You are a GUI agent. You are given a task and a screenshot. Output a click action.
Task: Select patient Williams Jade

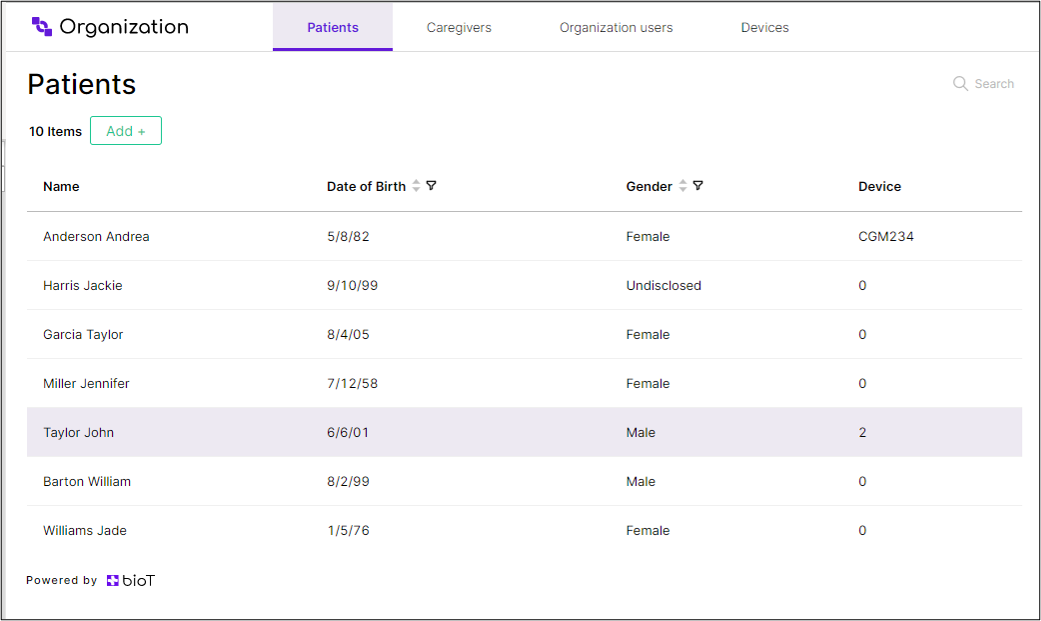[x=85, y=531]
